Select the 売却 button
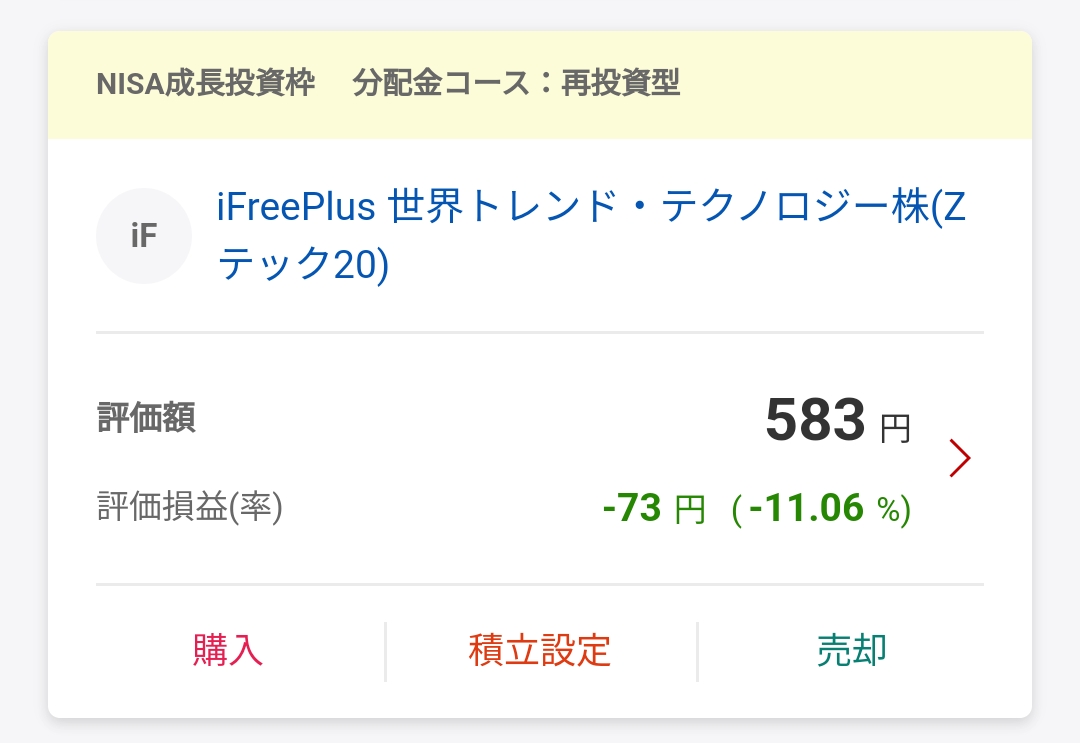1080x743 pixels. pyautogui.click(x=852, y=650)
